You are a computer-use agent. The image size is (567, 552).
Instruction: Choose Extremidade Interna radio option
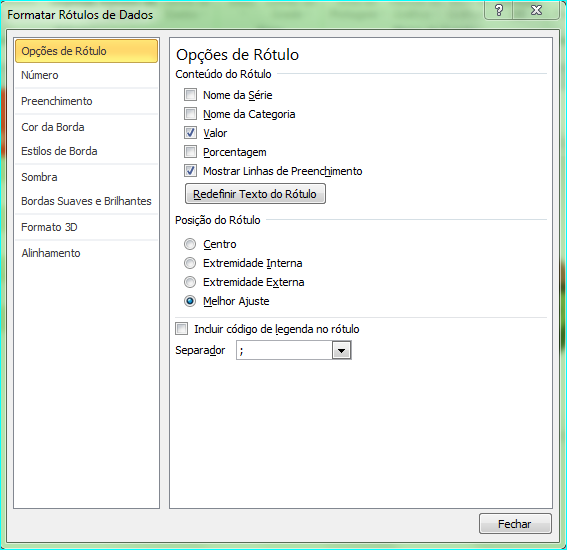click(x=190, y=263)
